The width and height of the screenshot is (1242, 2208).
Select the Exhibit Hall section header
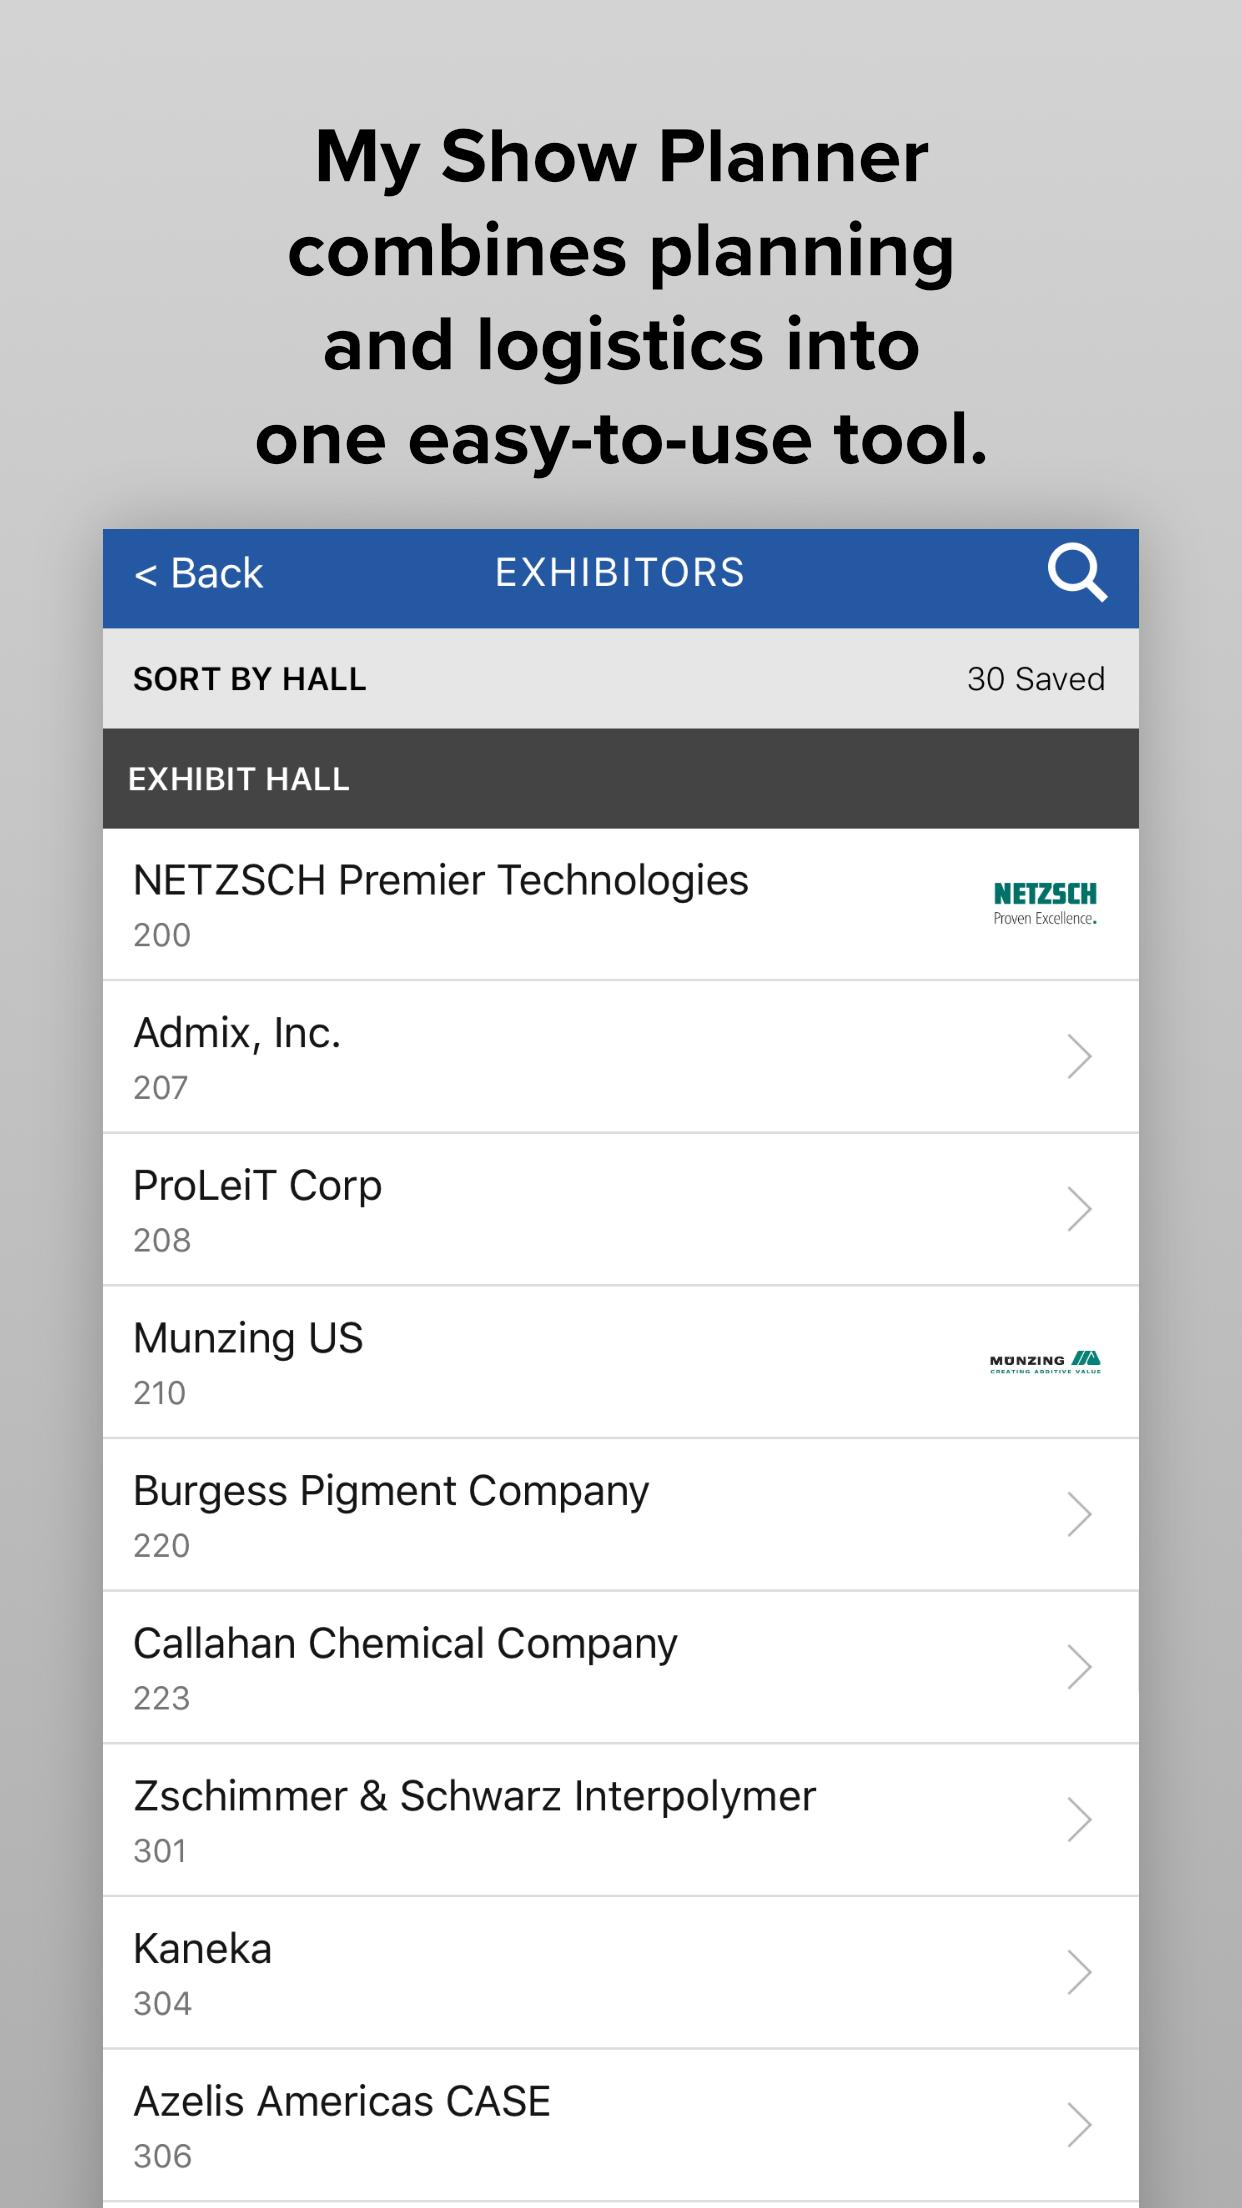click(x=620, y=779)
